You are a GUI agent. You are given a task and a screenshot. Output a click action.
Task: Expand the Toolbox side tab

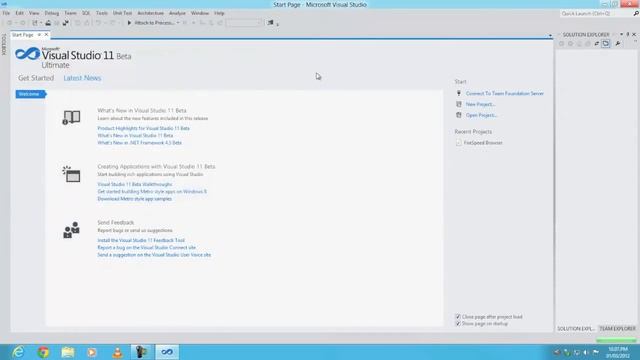pos(4,44)
